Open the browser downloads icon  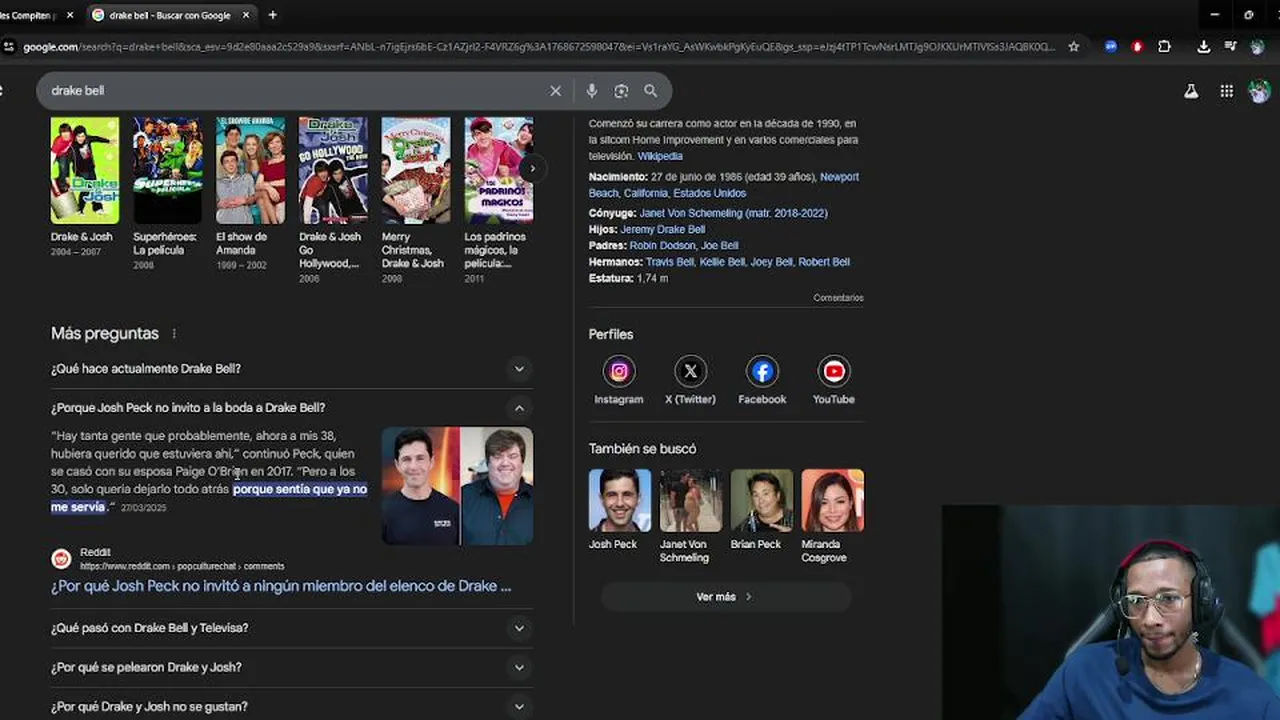pyautogui.click(x=1203, y=46)
